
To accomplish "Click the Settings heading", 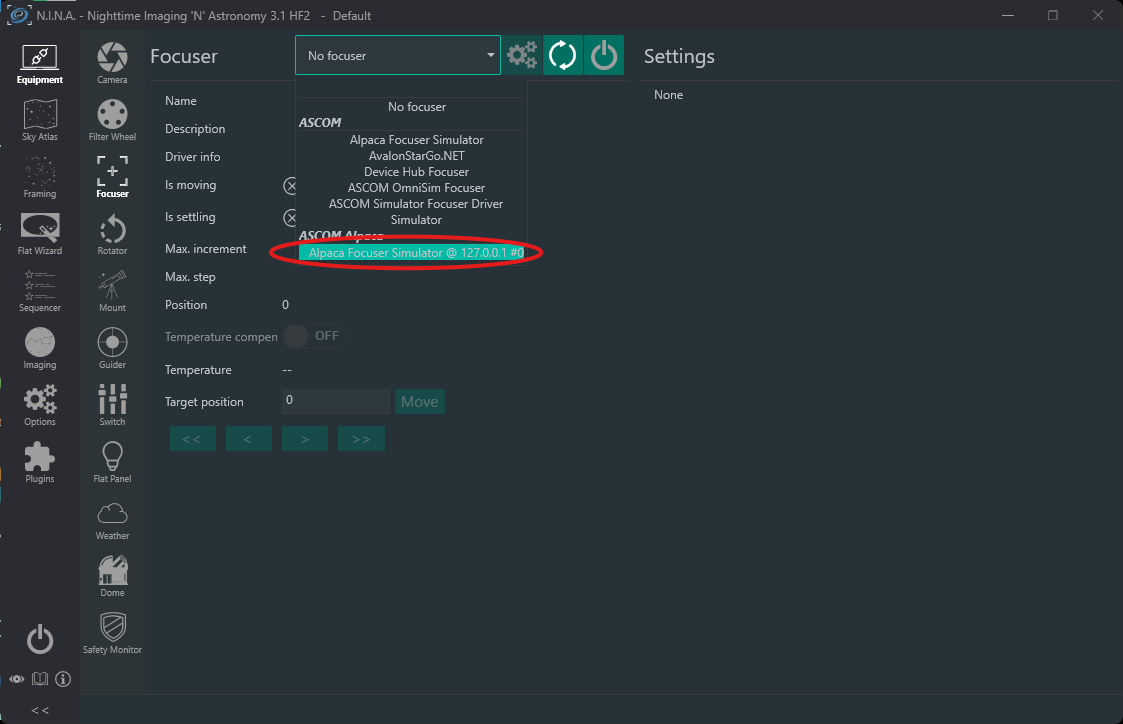I will click(x=679, y=57).
